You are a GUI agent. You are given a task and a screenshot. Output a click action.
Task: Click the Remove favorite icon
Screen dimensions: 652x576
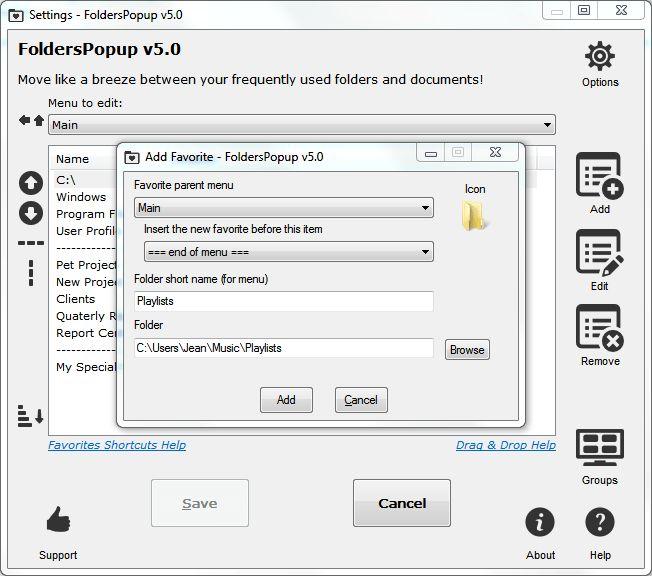point(600,327)
